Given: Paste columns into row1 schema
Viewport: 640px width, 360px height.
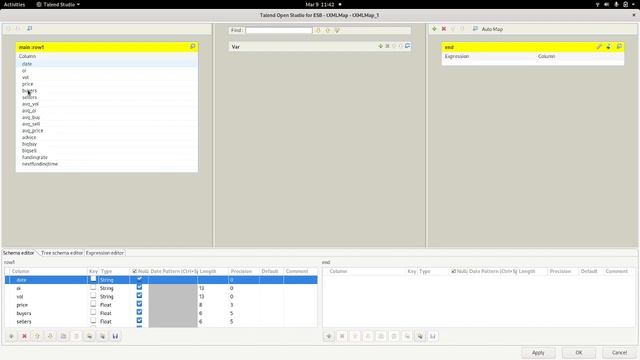Looking at the screenshot, I should 76,336.
